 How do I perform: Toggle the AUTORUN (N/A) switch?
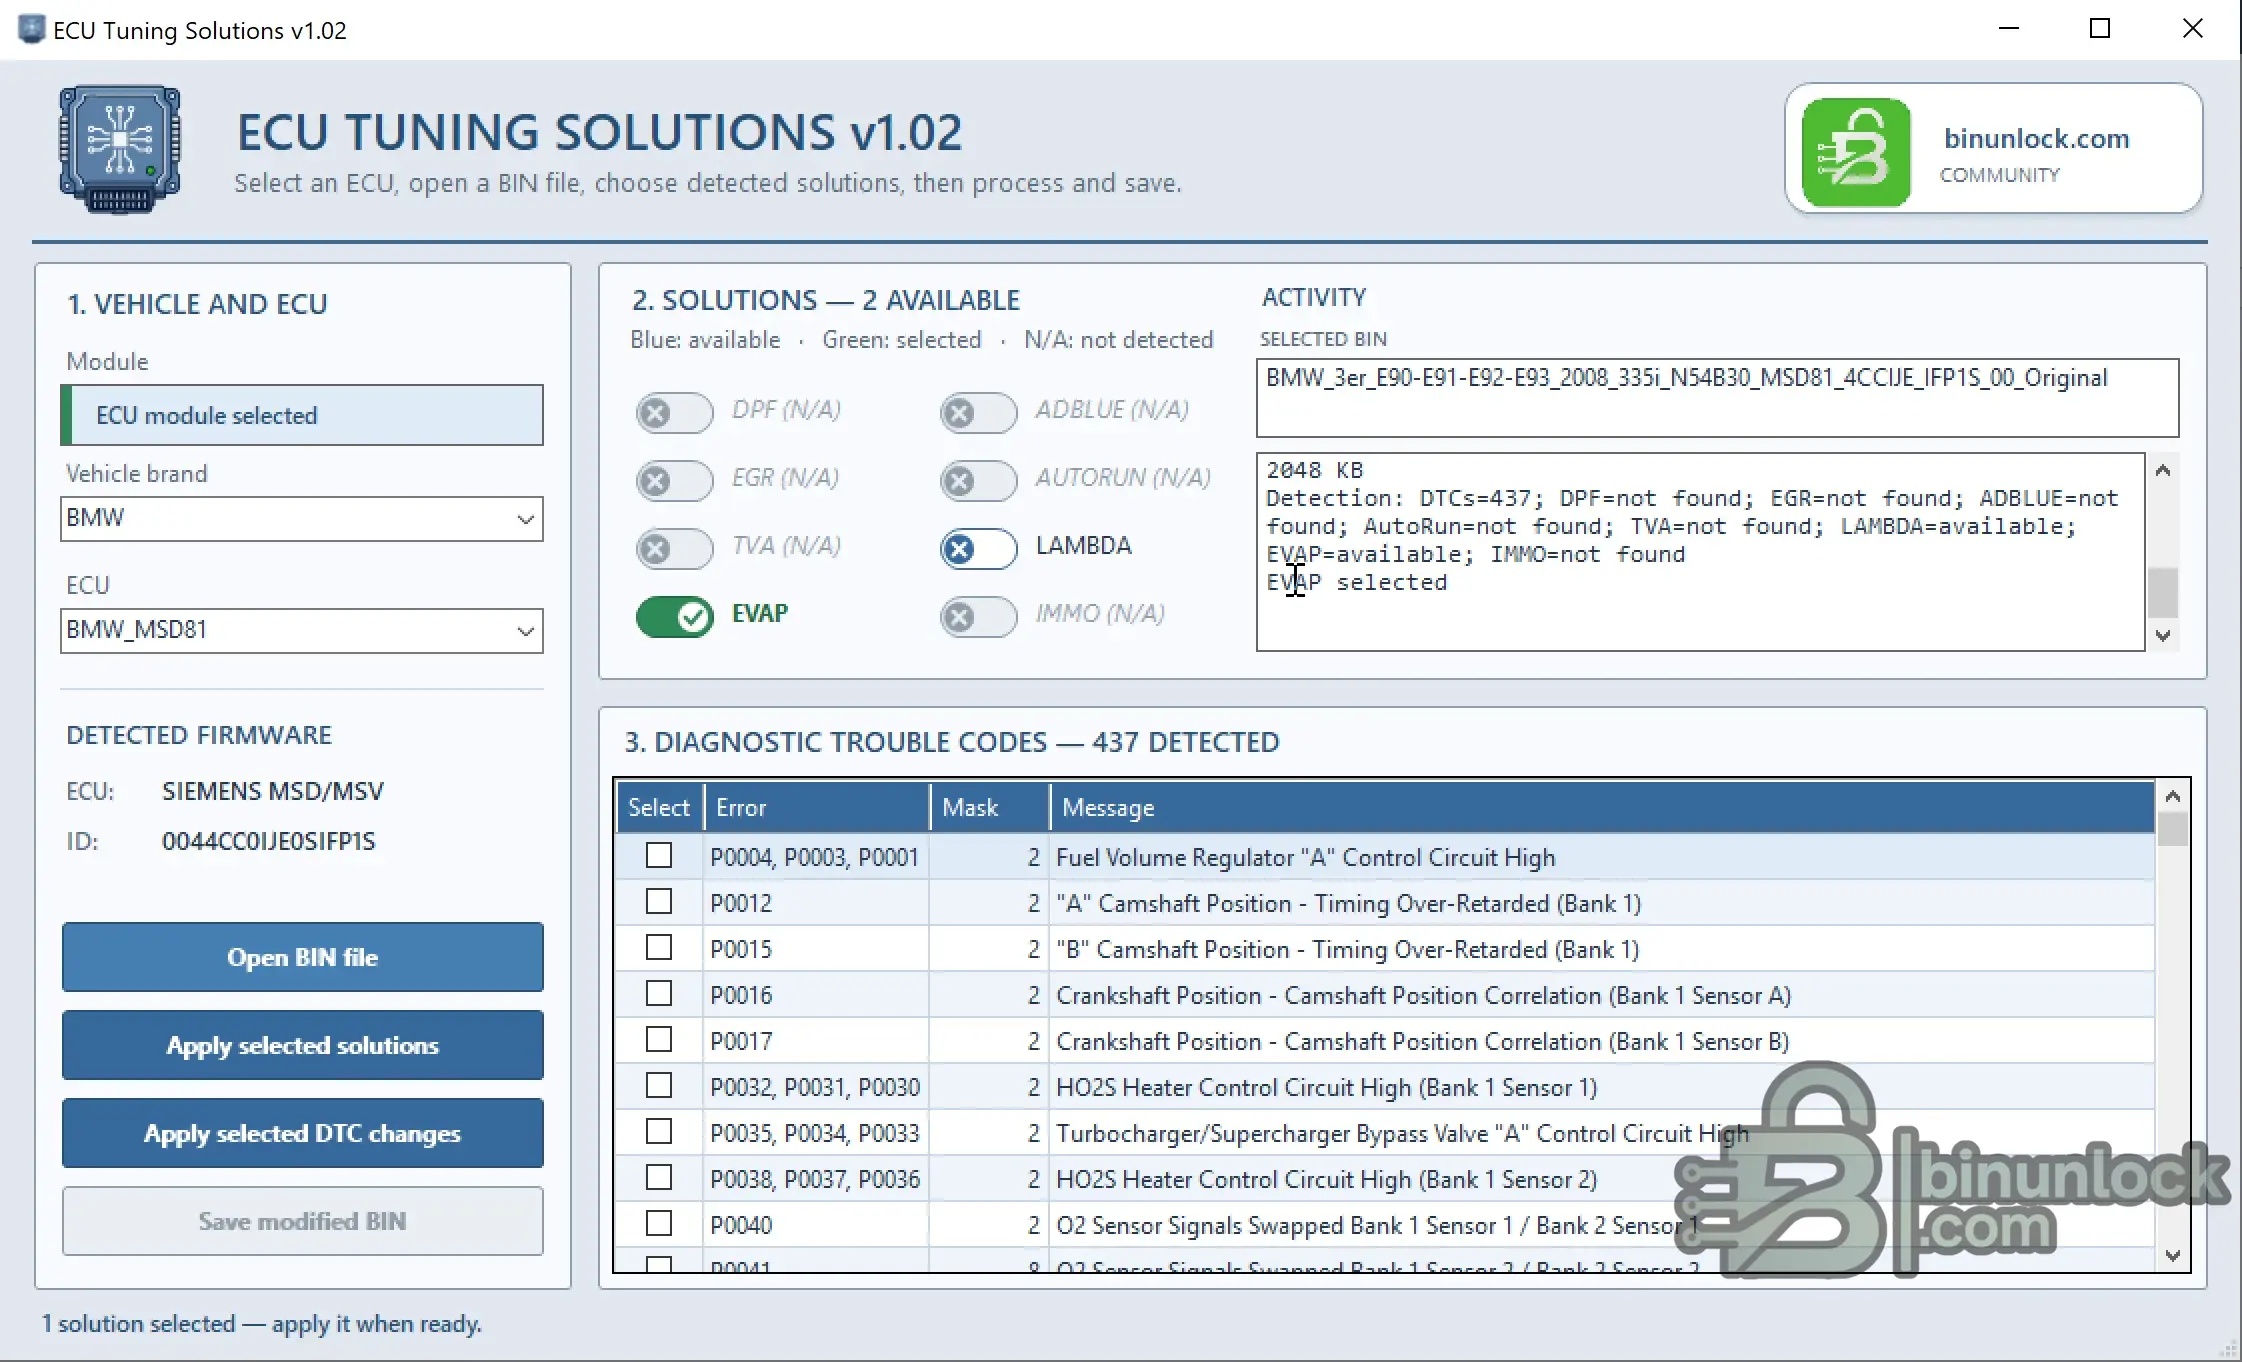(x=978, y=480)
